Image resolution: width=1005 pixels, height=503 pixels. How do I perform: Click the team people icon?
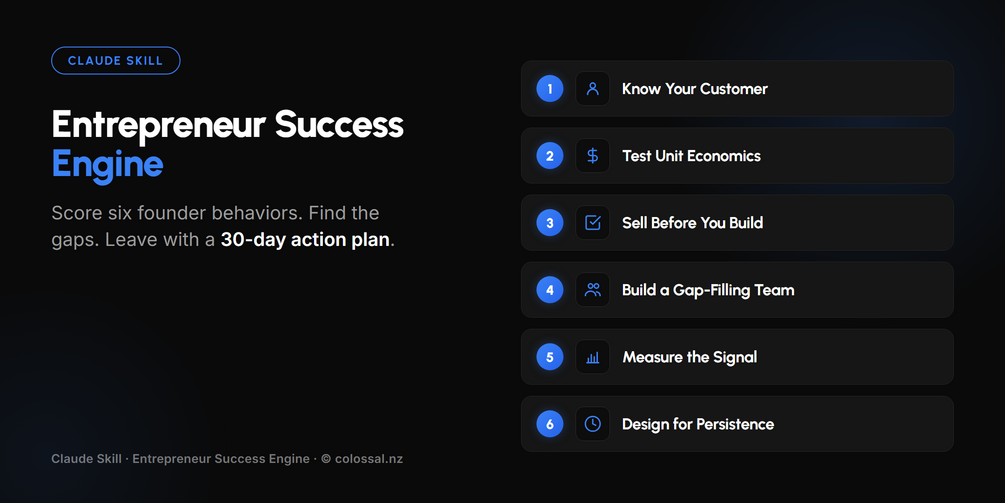(x=592, y=290)
